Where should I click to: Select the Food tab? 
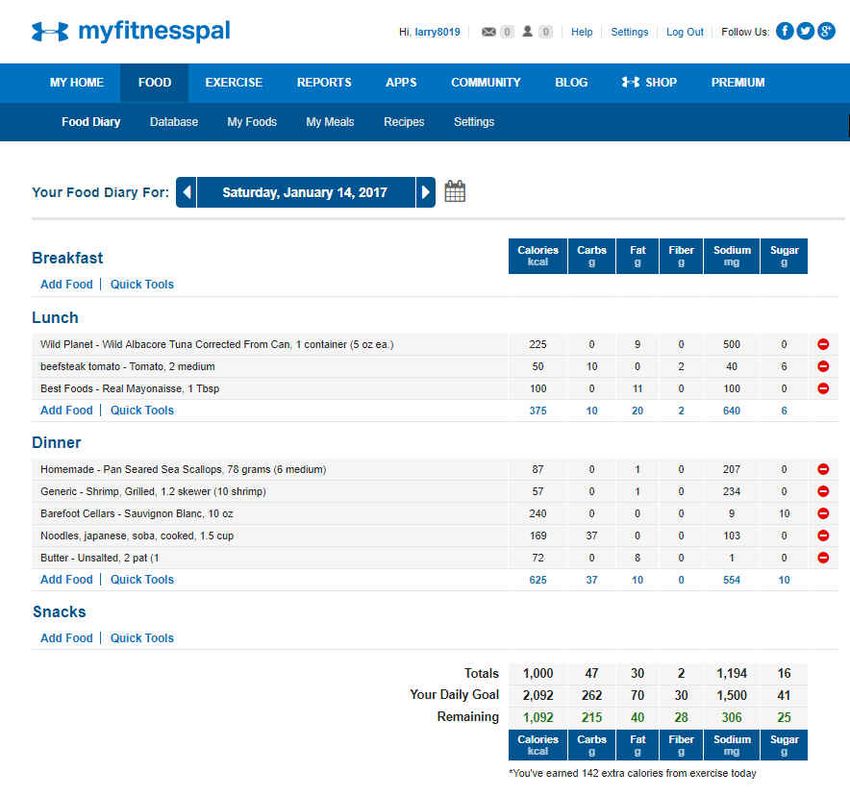pyautogui.click(x=154, y=83)
